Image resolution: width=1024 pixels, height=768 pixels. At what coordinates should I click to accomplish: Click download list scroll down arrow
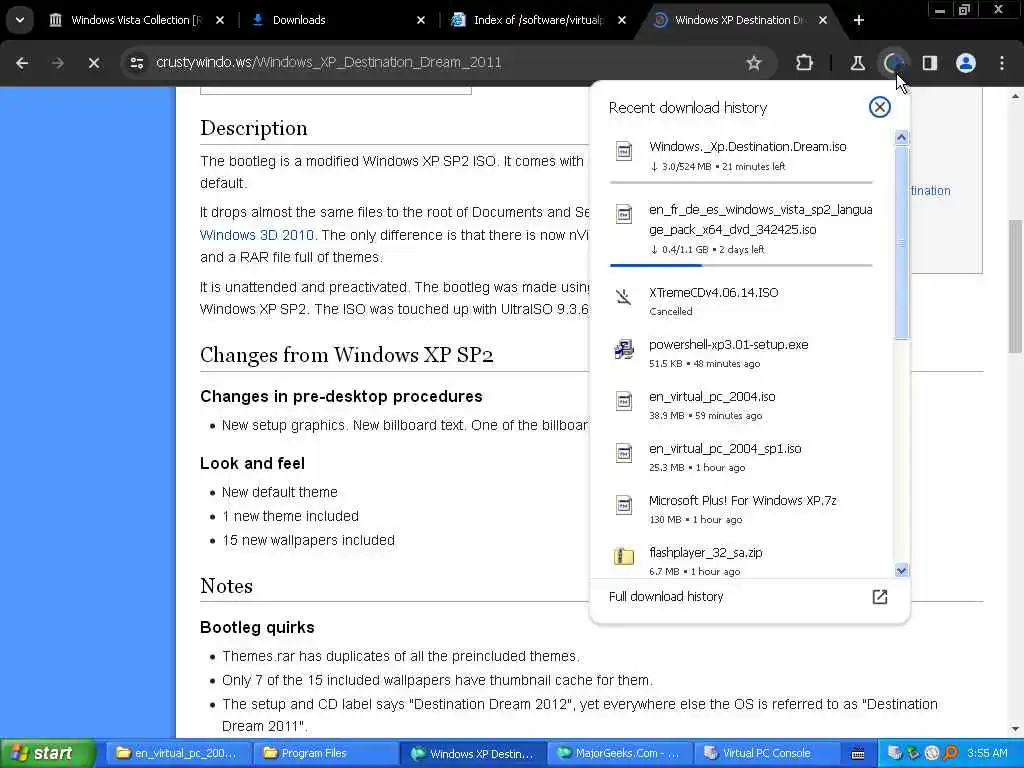point(901,571)
